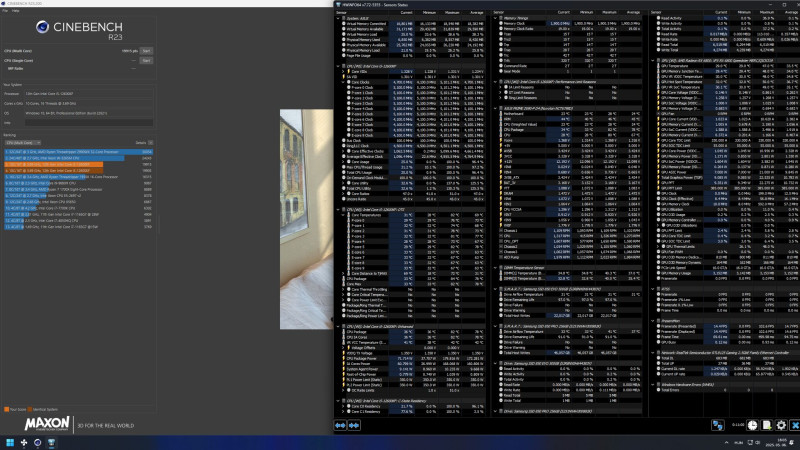Start the CPU (Multi Core) test

coord(146,51)
